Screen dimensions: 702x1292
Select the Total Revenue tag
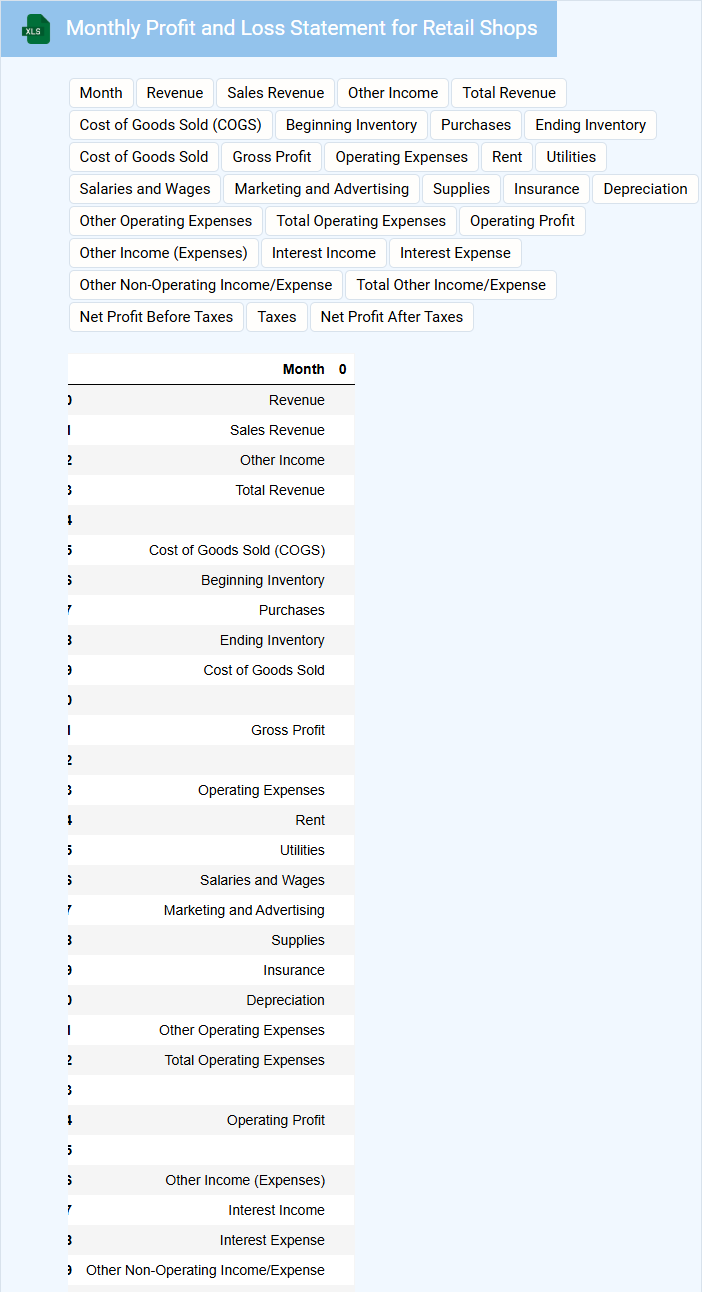[508, 93]
